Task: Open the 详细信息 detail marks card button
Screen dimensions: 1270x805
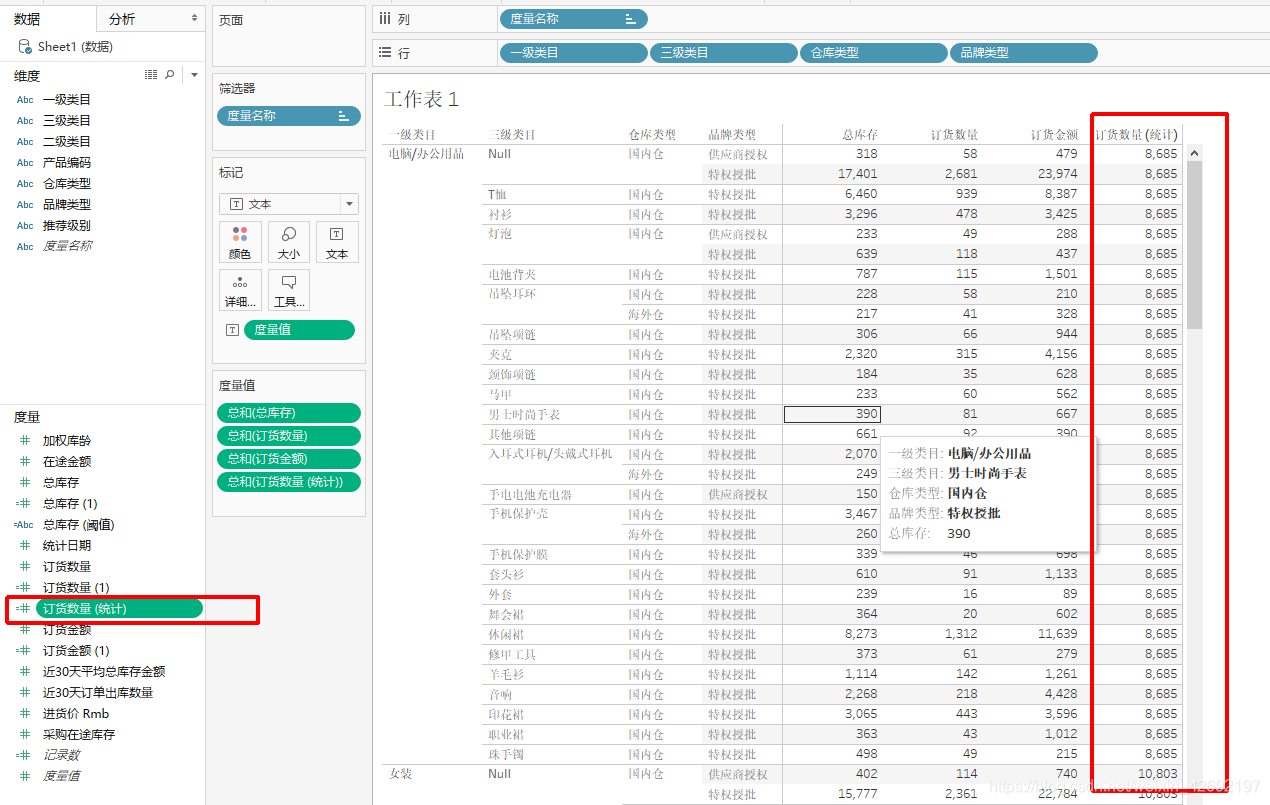Action: (240, 290)
